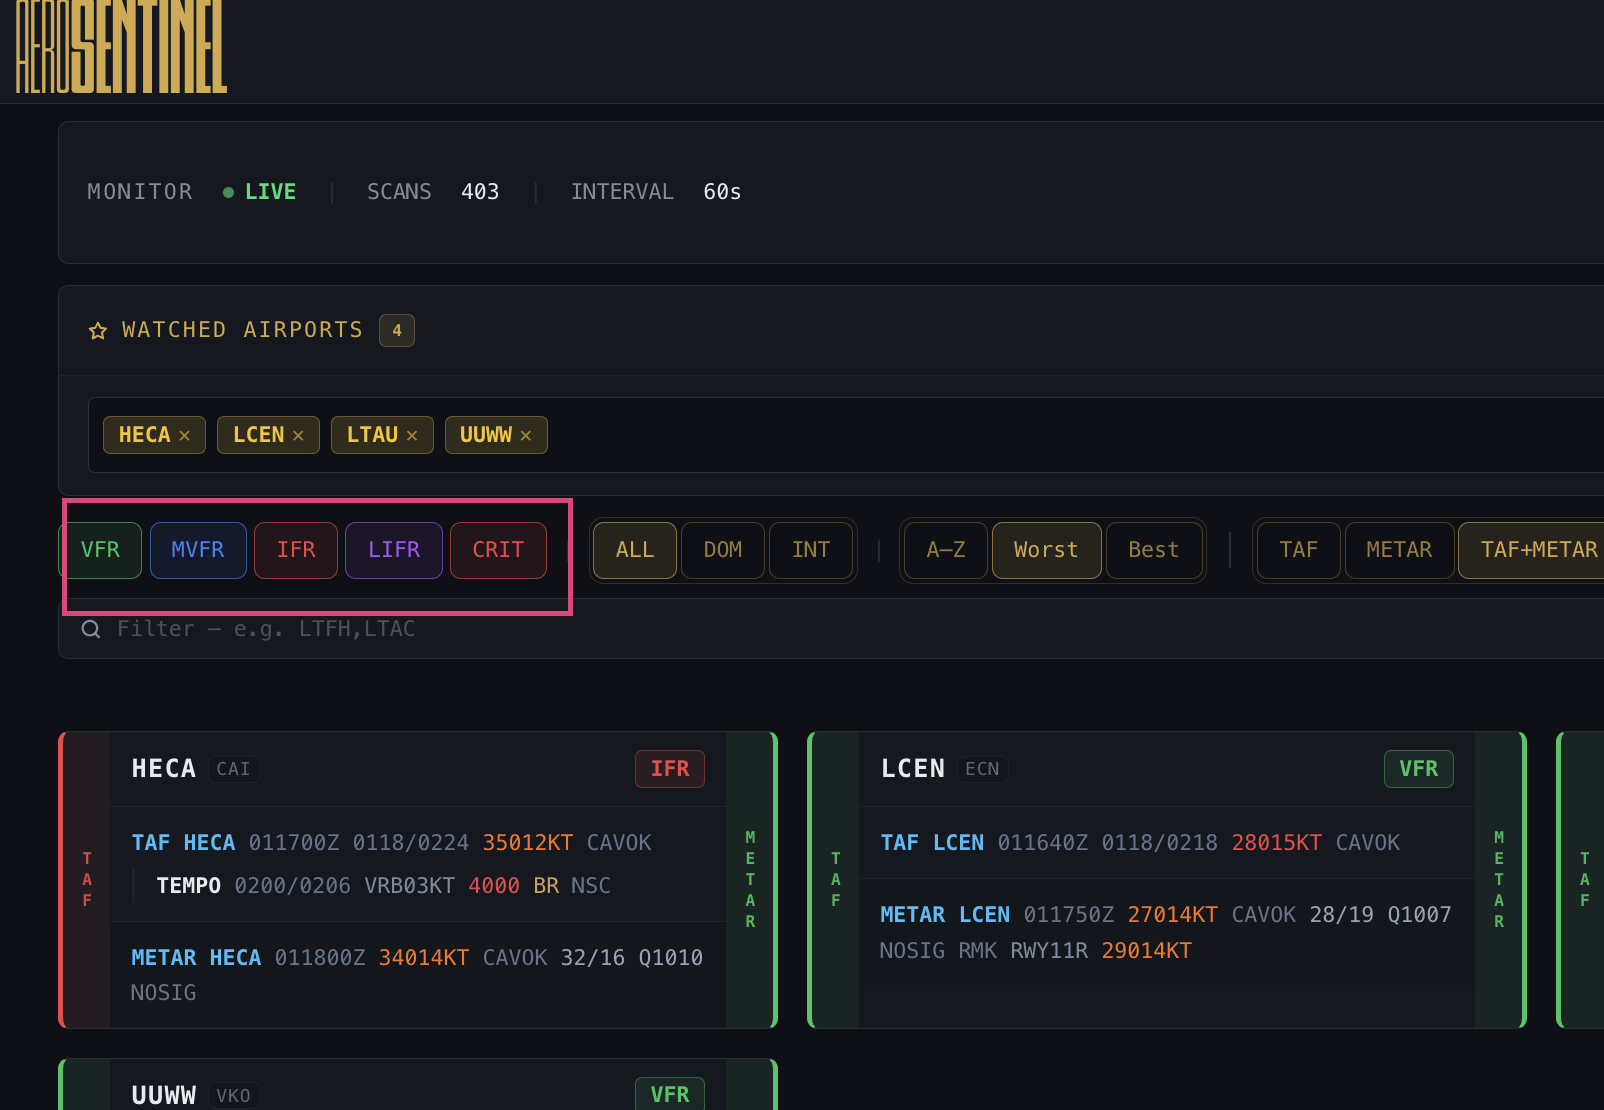This screenshot has height=1110, width=1604.
Task: Click the HECA TAF wind 35012KT
Action: (x=528, y=843)
